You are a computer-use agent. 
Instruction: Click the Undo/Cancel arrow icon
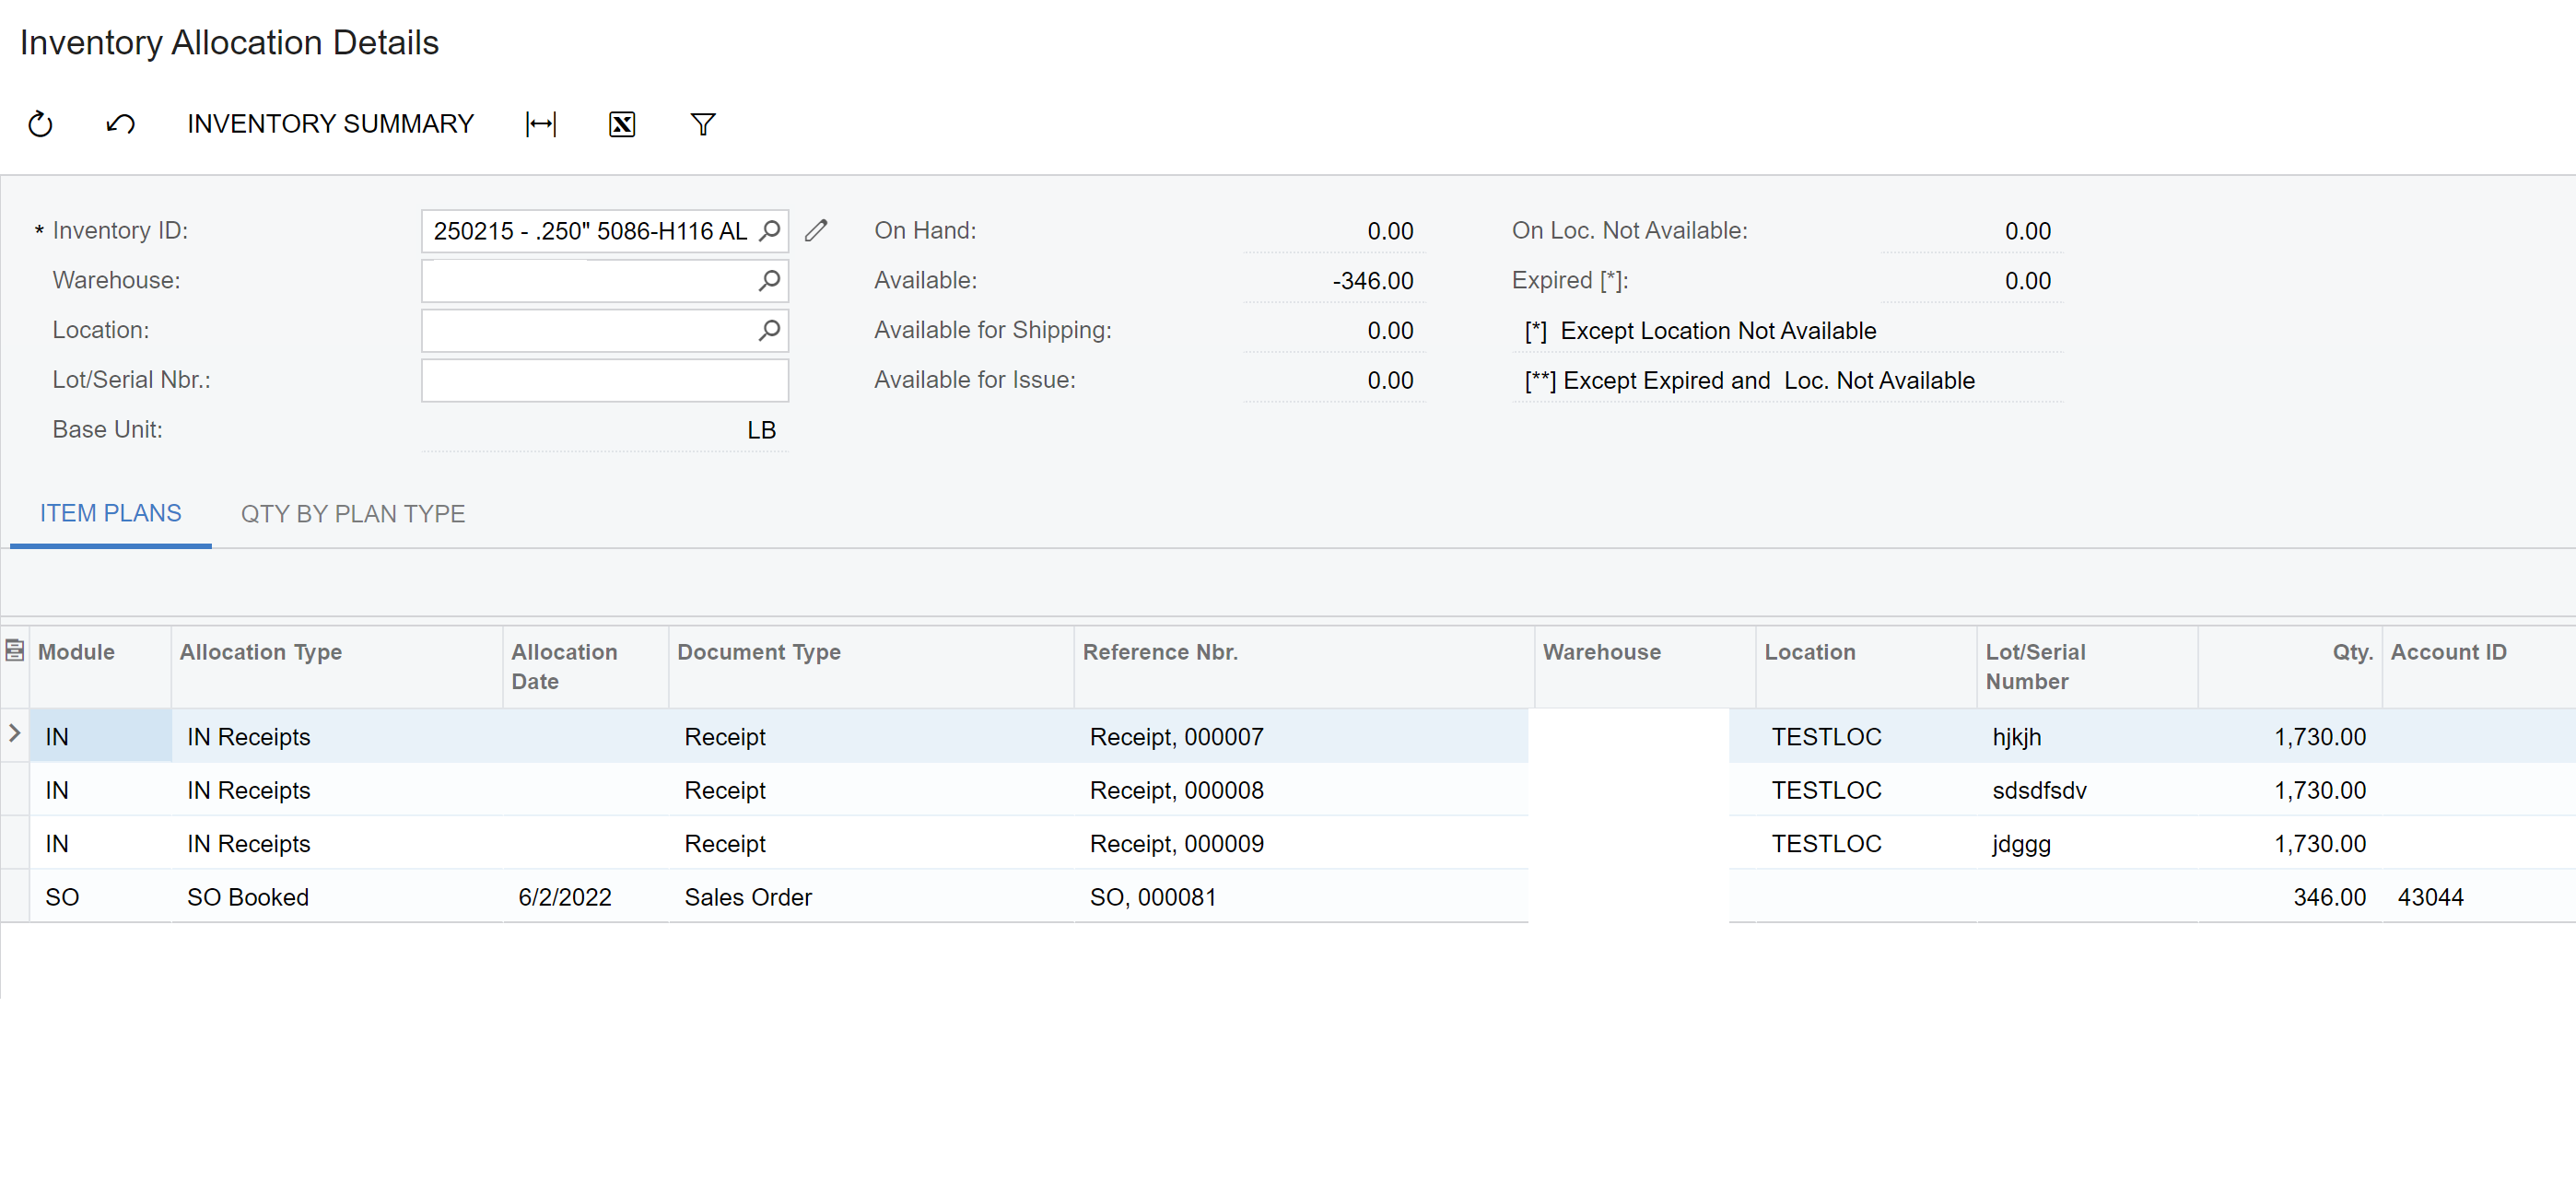tap(121, 124)
